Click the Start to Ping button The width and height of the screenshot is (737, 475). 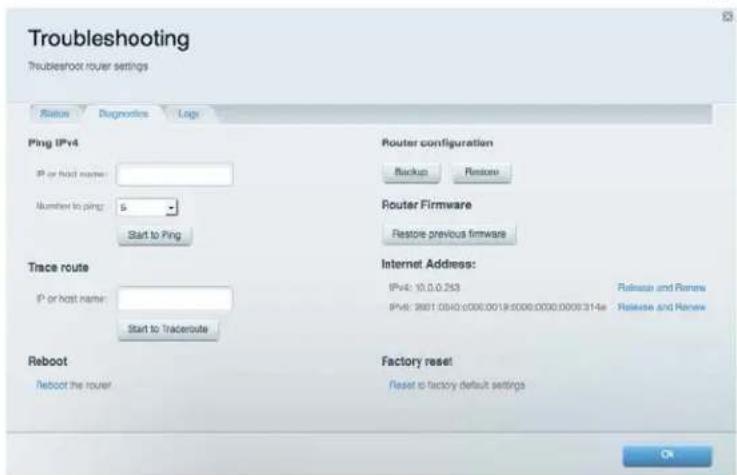pyautogui.click(x=155, y=235)
